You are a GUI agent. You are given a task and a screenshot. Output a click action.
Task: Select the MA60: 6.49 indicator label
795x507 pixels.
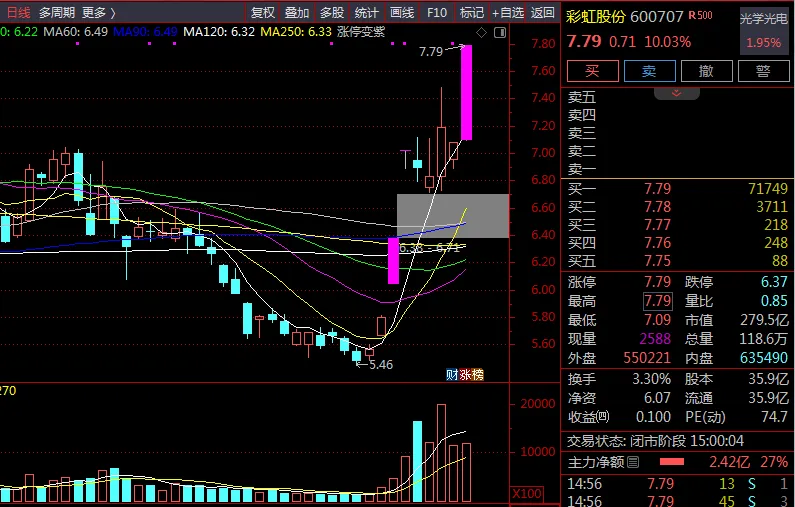pos(76,32)
